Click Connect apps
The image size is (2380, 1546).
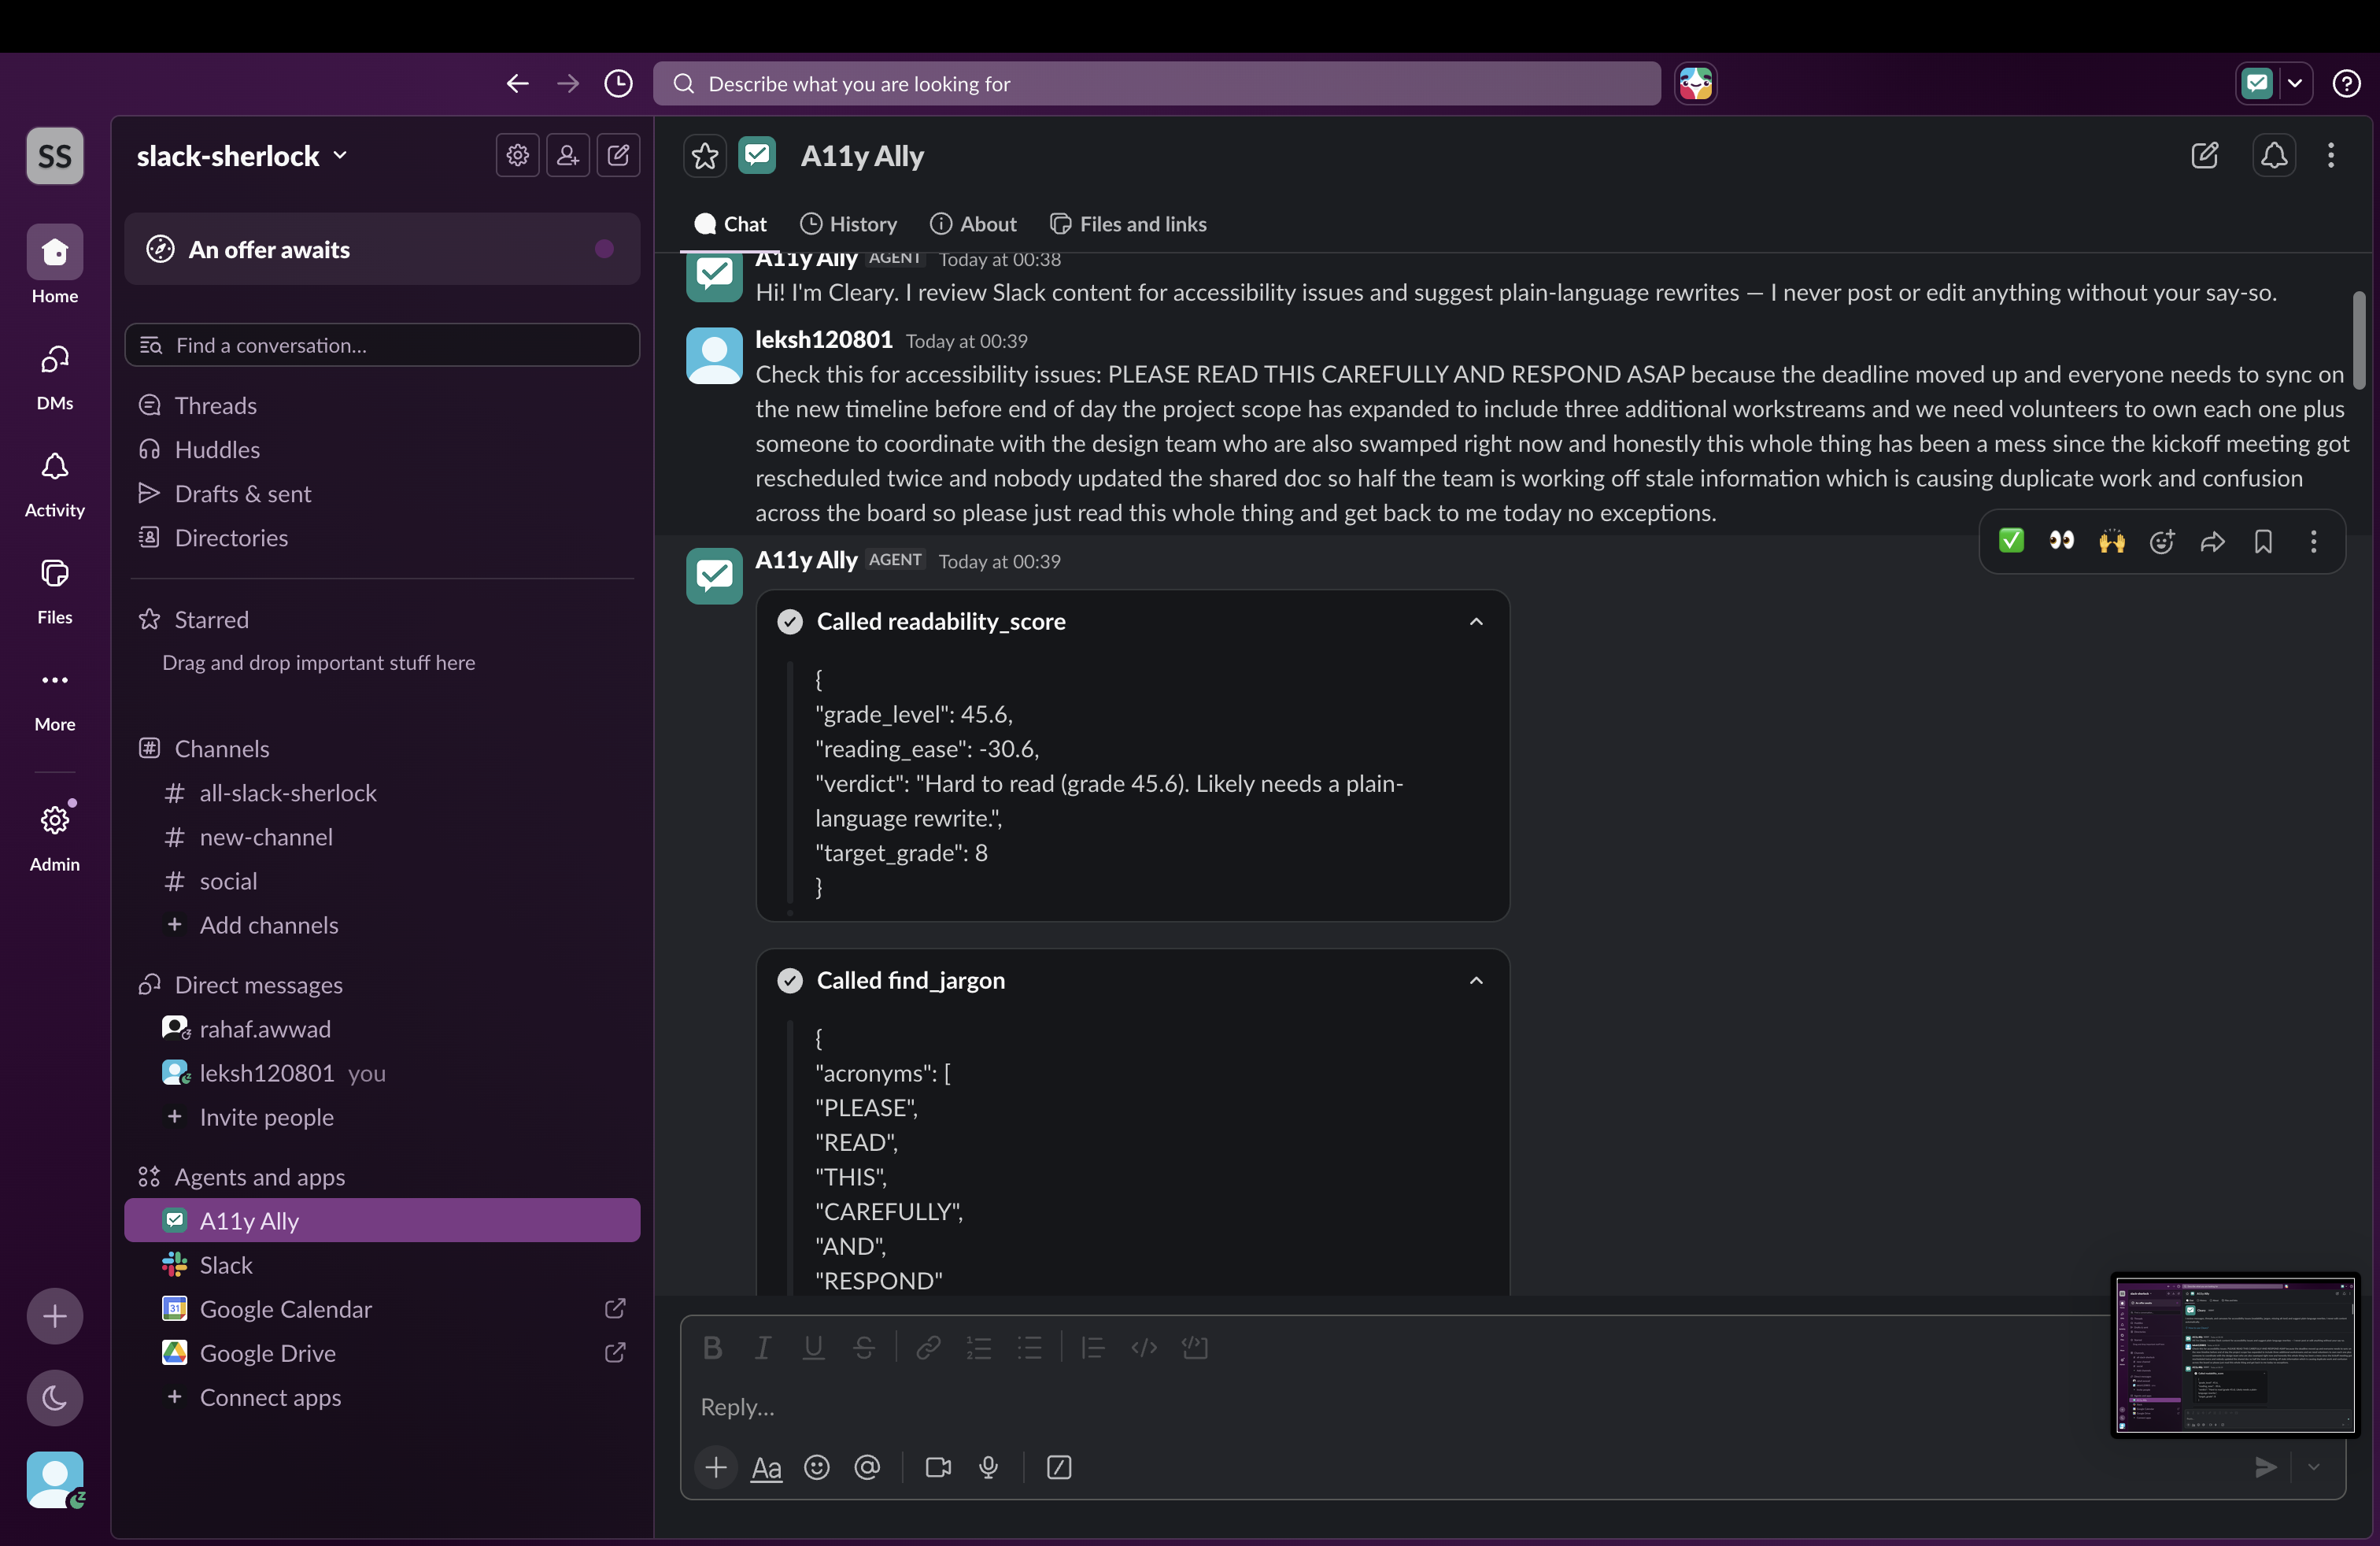pos(382,1397)
